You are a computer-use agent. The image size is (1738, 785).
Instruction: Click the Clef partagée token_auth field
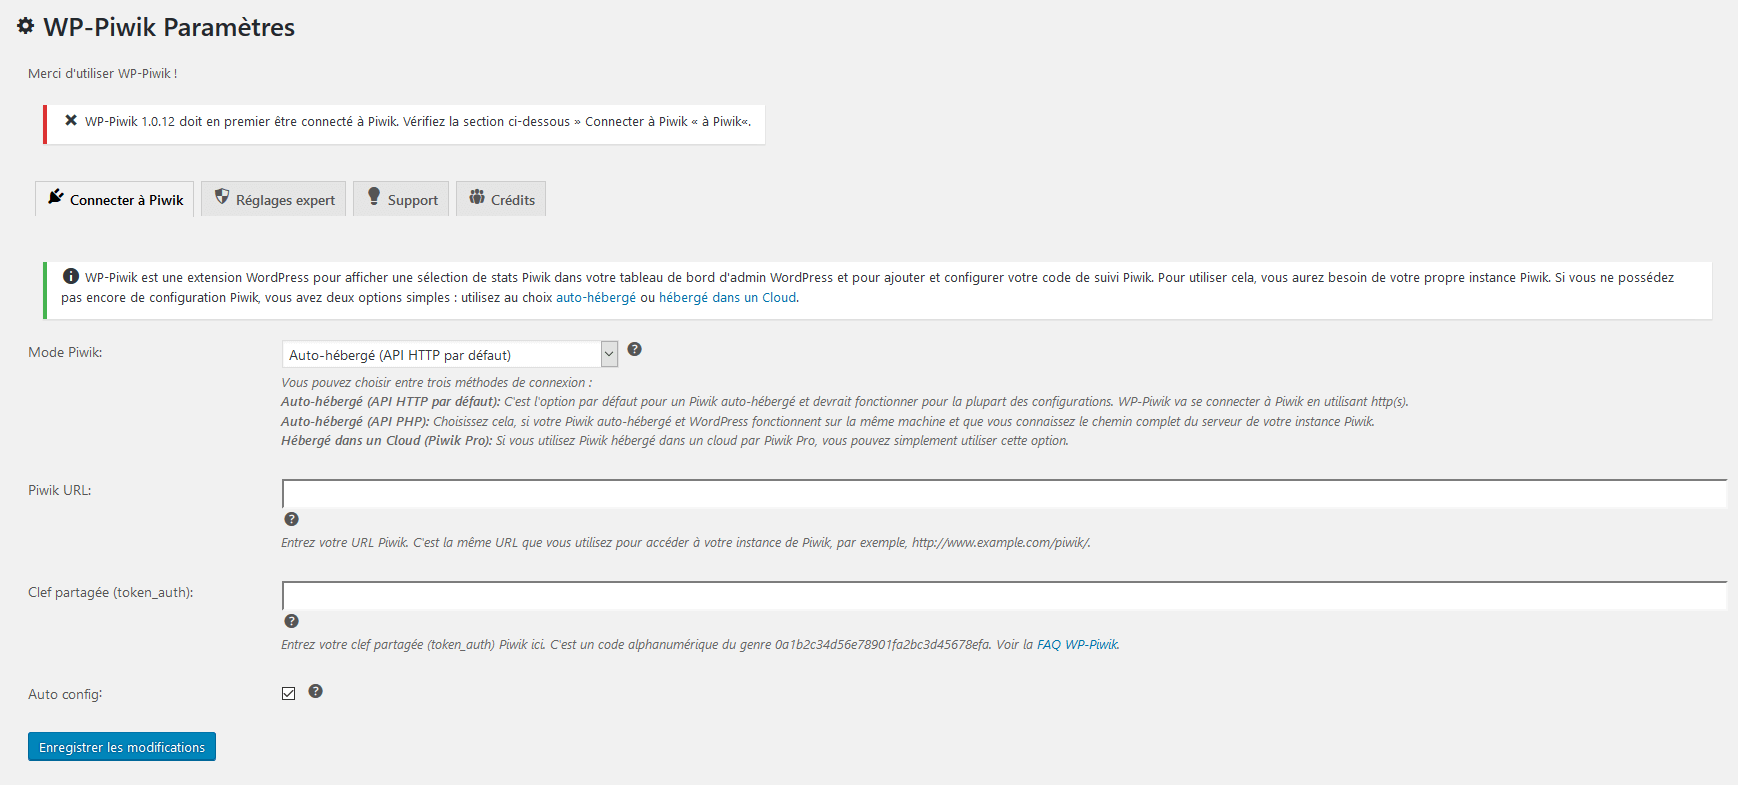(1004, 595)
